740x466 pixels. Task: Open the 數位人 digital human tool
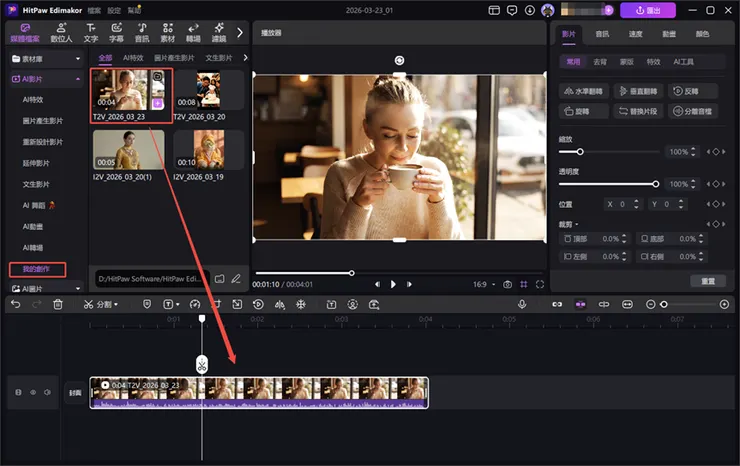[x=62, y=34]
